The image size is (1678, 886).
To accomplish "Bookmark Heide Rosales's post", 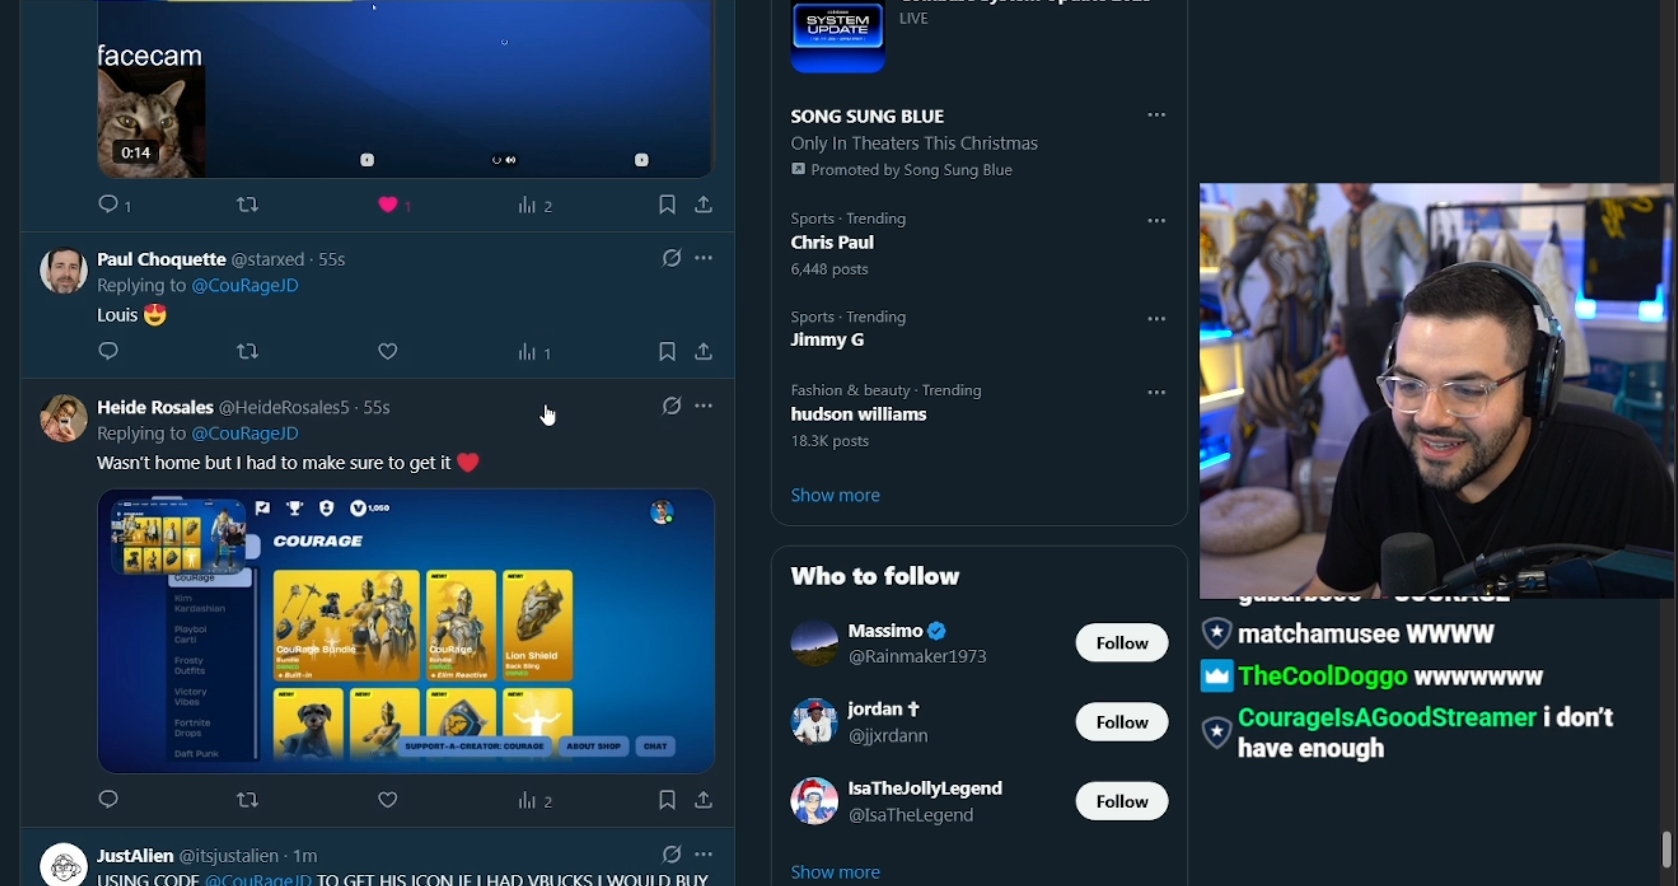I will (x=667, y=799).
